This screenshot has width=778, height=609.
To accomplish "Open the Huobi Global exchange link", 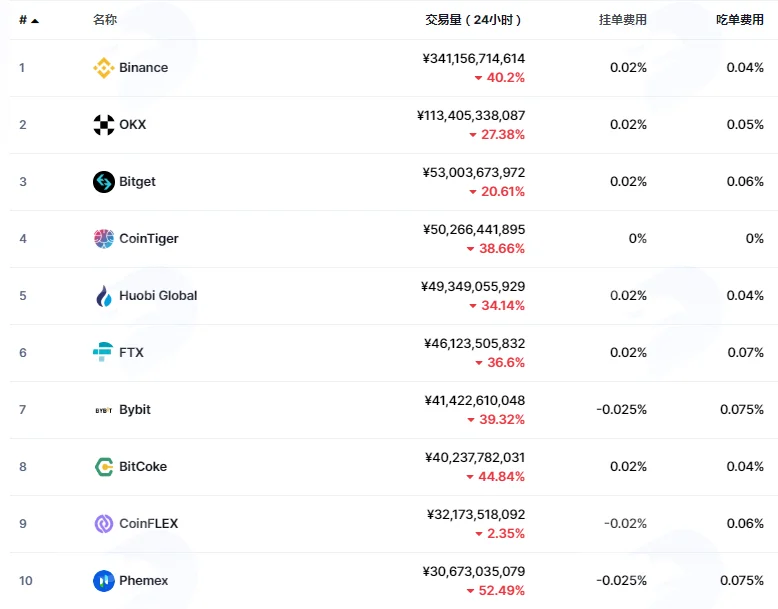I will [158, 296].
